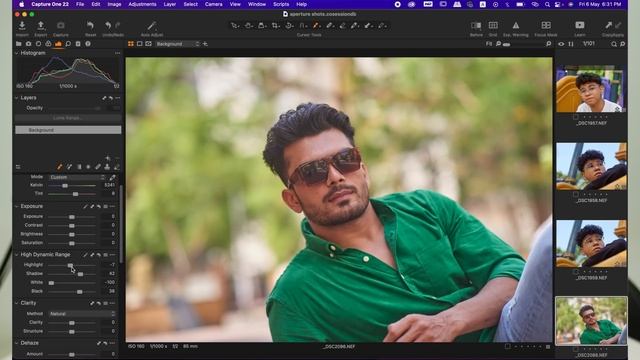Select the _DSC1958.NEF thumbnail
640x360 pixels.
[x=591, y=167]
